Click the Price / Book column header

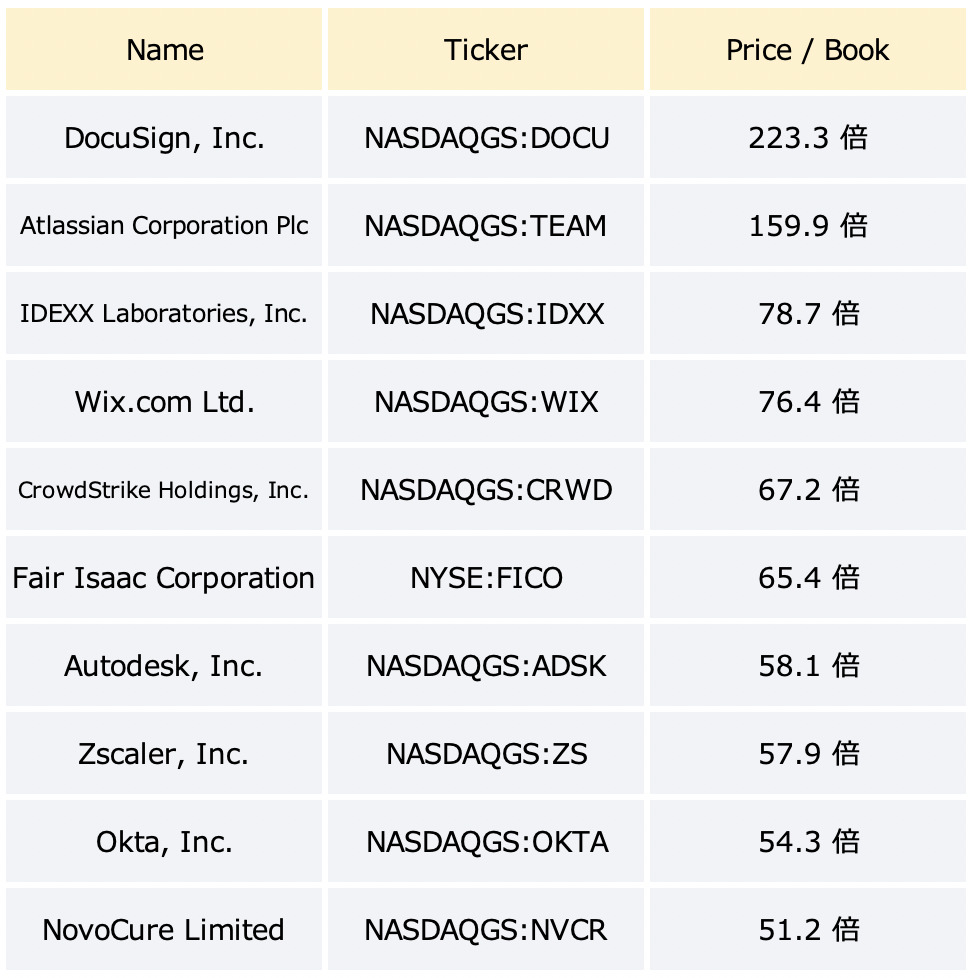pos(808,49)
